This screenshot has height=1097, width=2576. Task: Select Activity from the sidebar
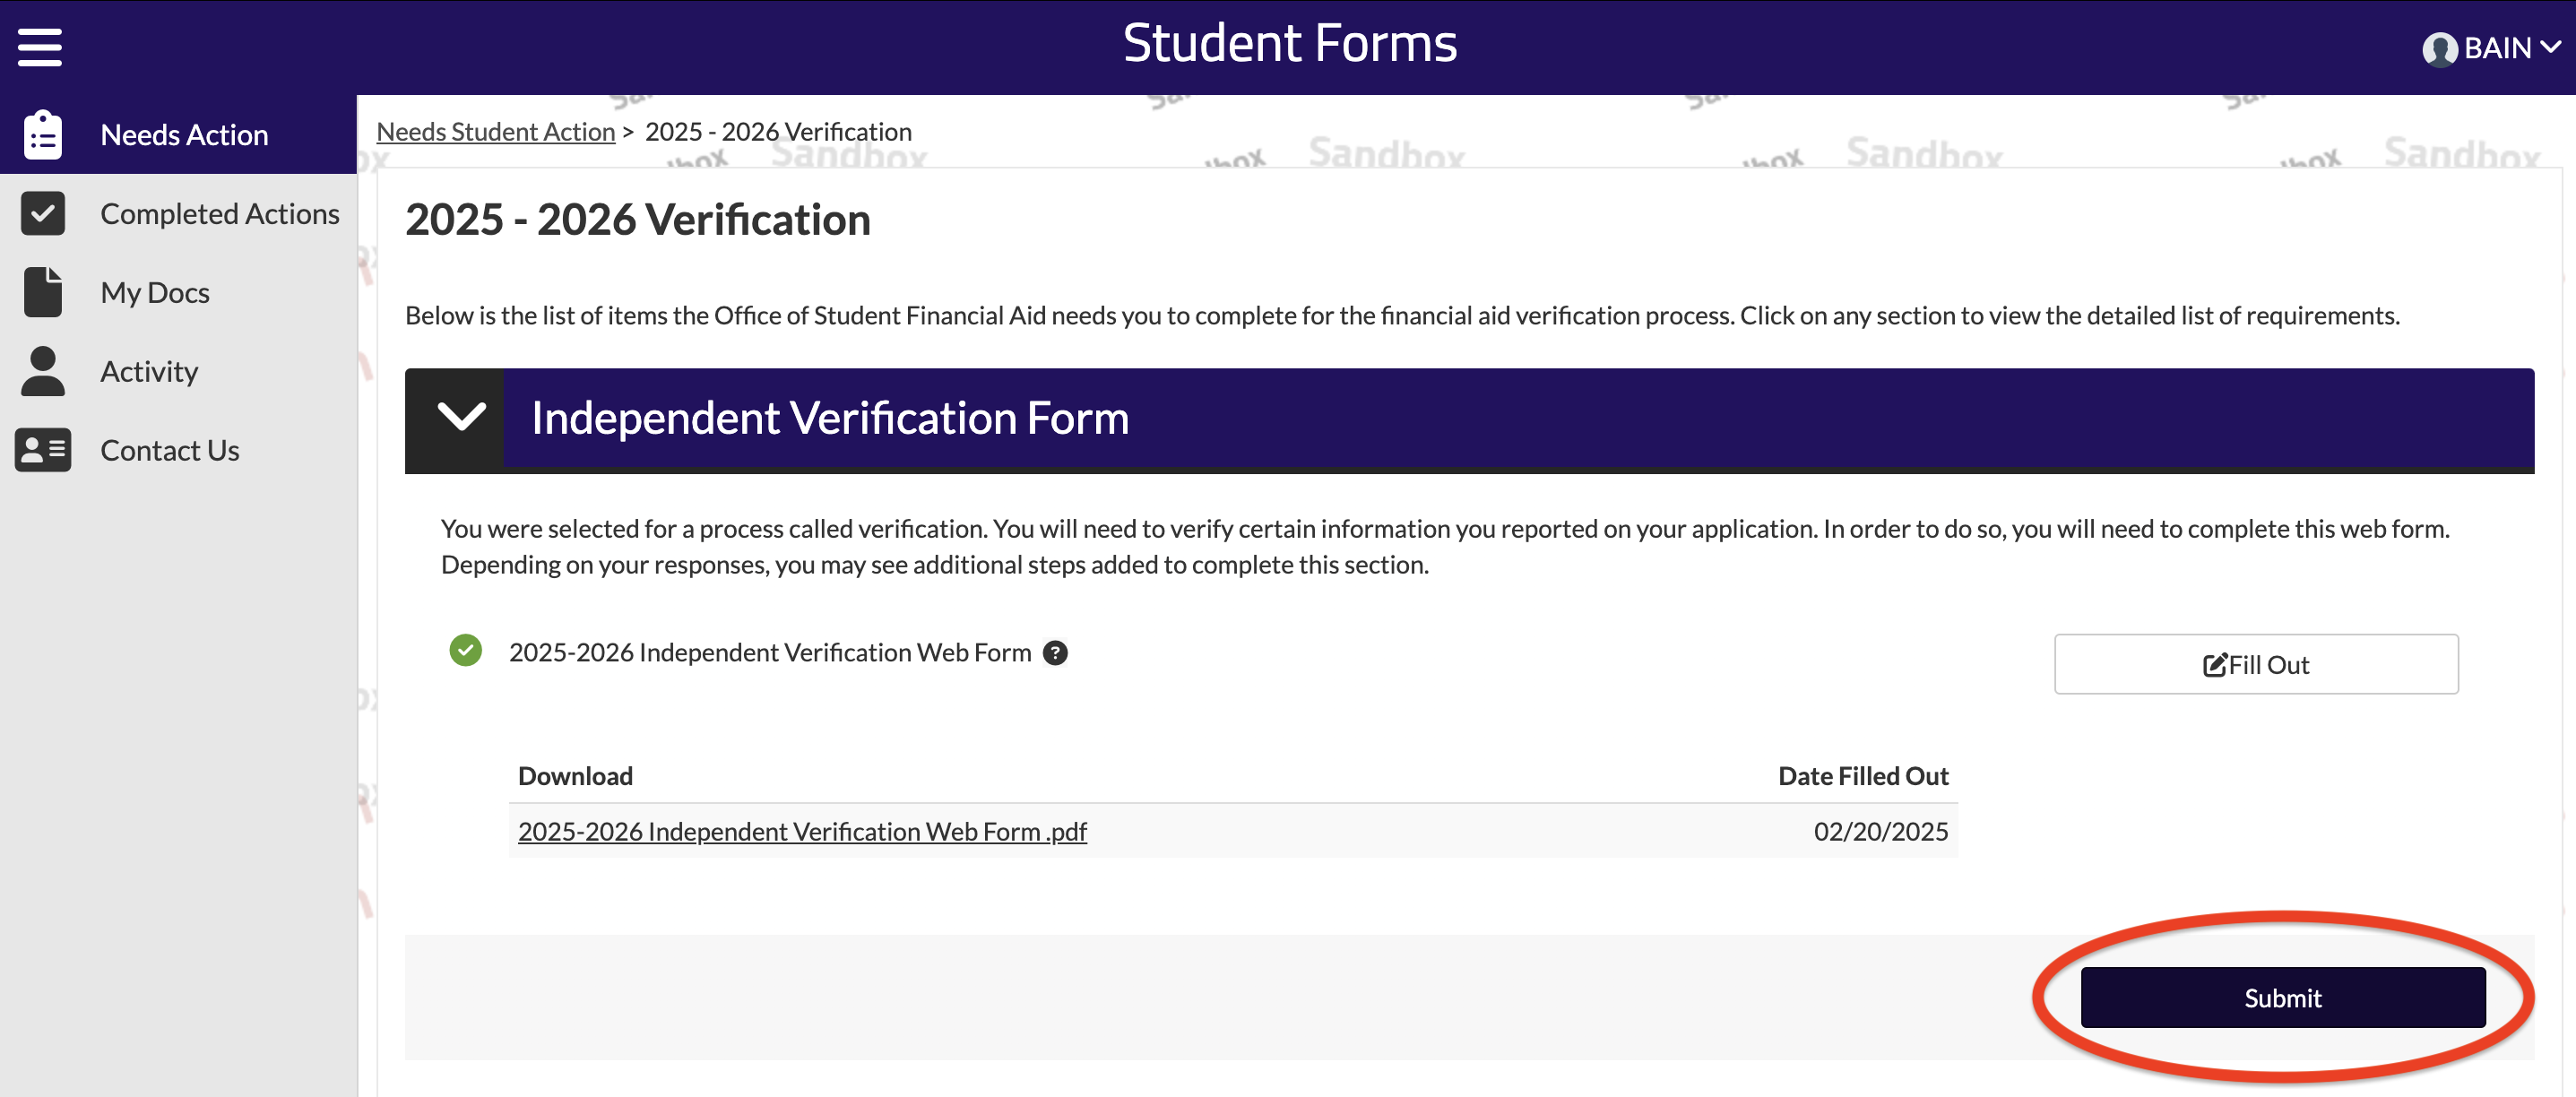pyautogui.click(x=148, y=371)
